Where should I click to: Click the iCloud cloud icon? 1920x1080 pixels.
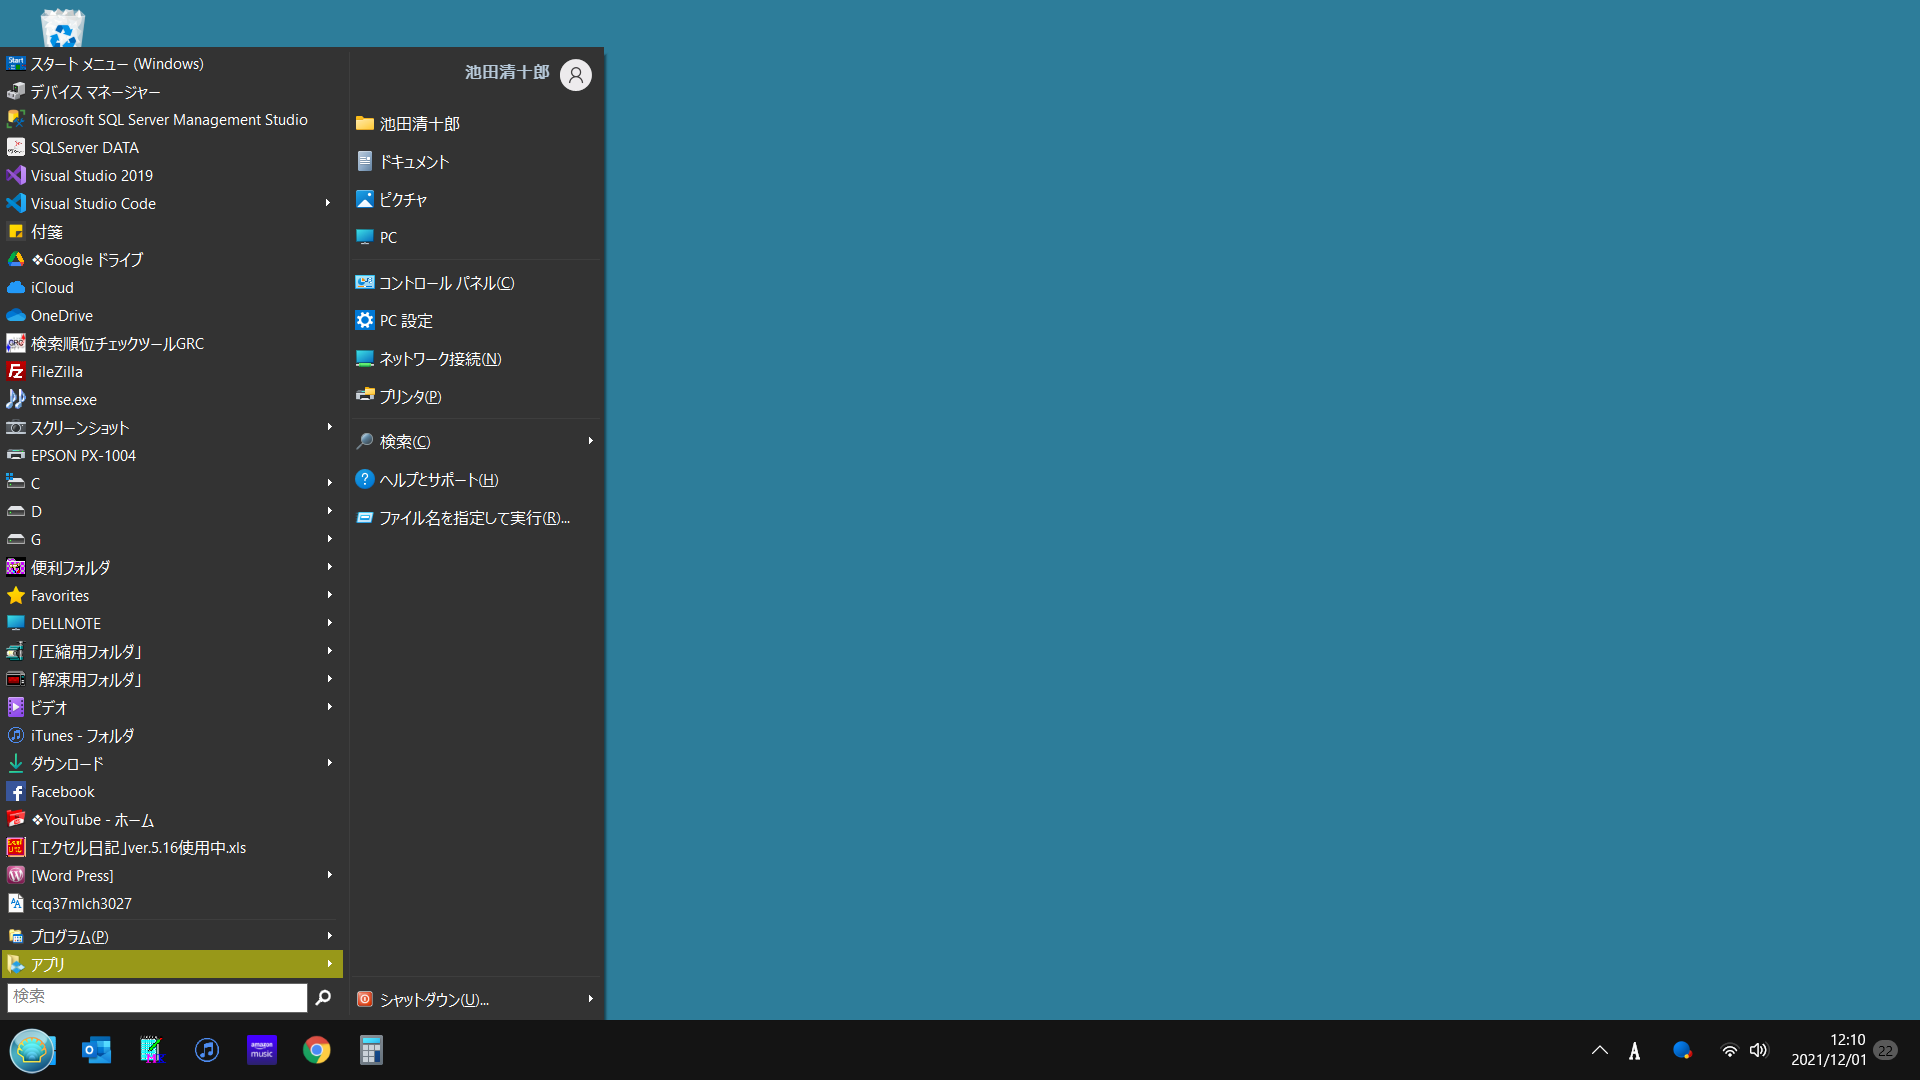(16, 287)
